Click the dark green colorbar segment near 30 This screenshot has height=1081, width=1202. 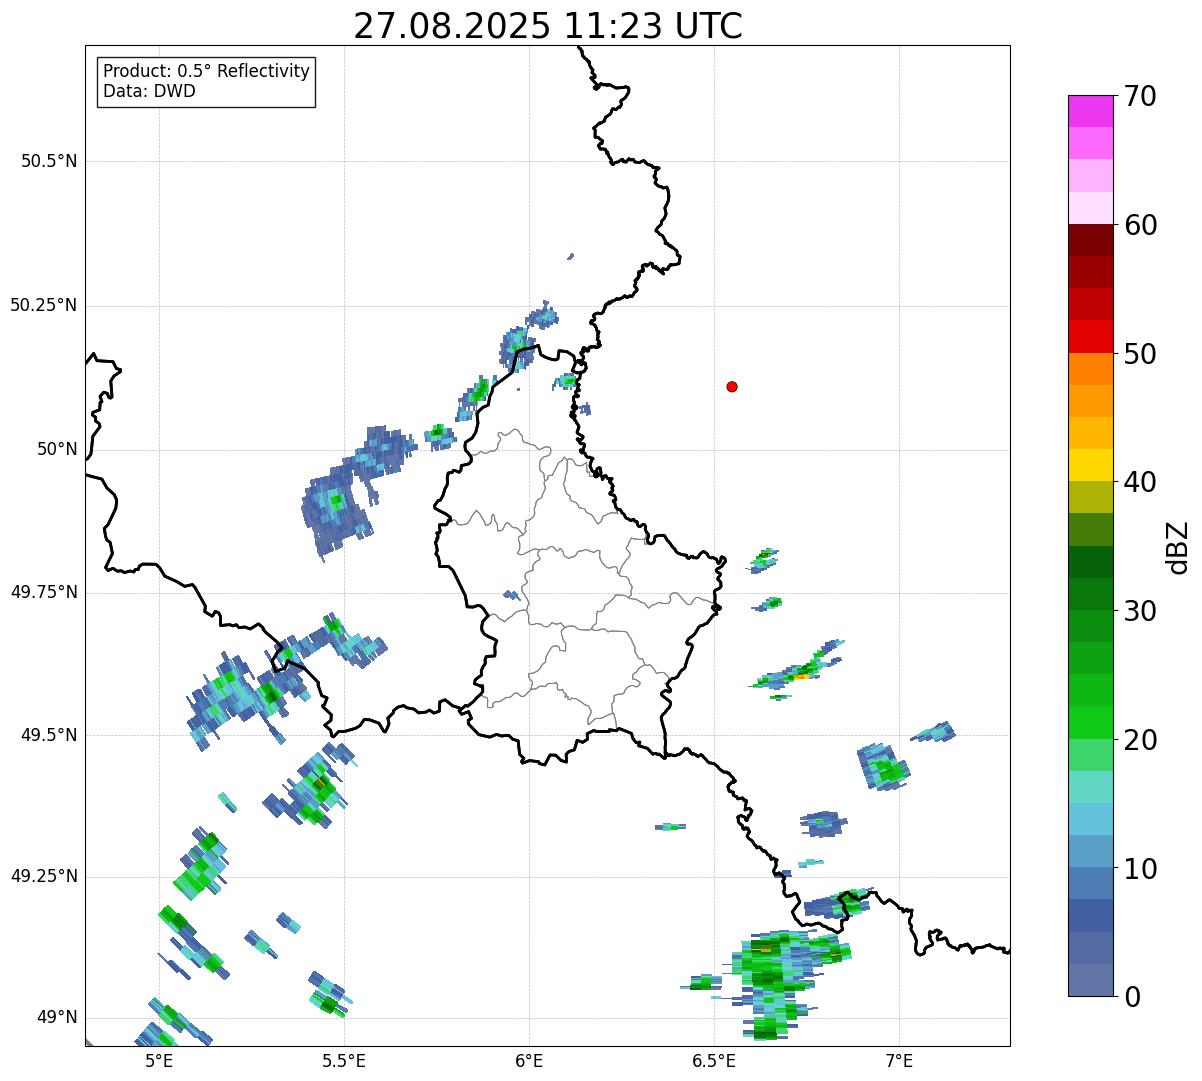(1090, 594)
